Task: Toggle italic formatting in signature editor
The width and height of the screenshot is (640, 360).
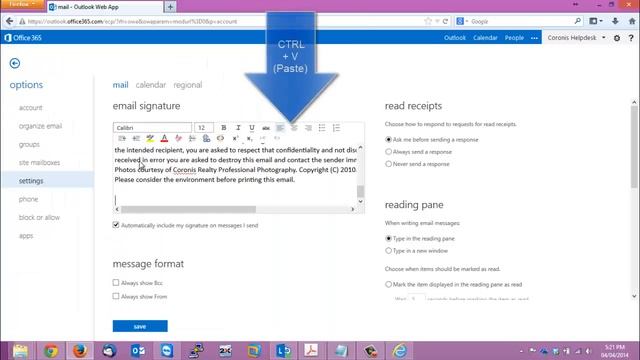Action: point(238,128)
